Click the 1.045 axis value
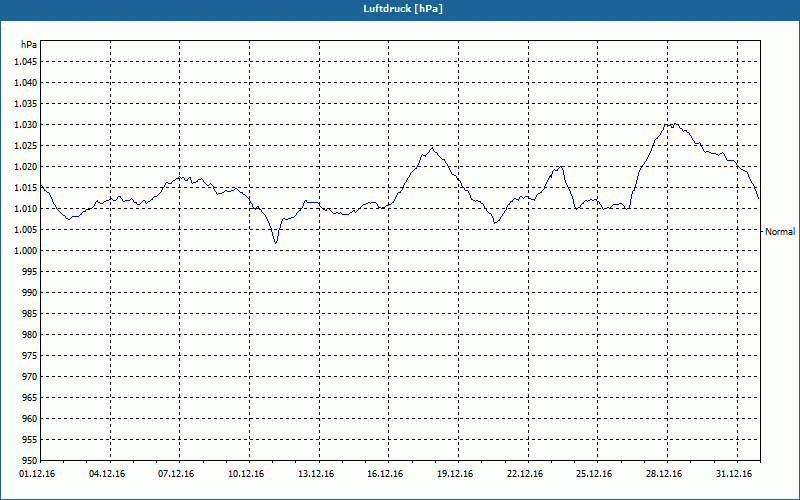800x500 pixels. point(26,62)
